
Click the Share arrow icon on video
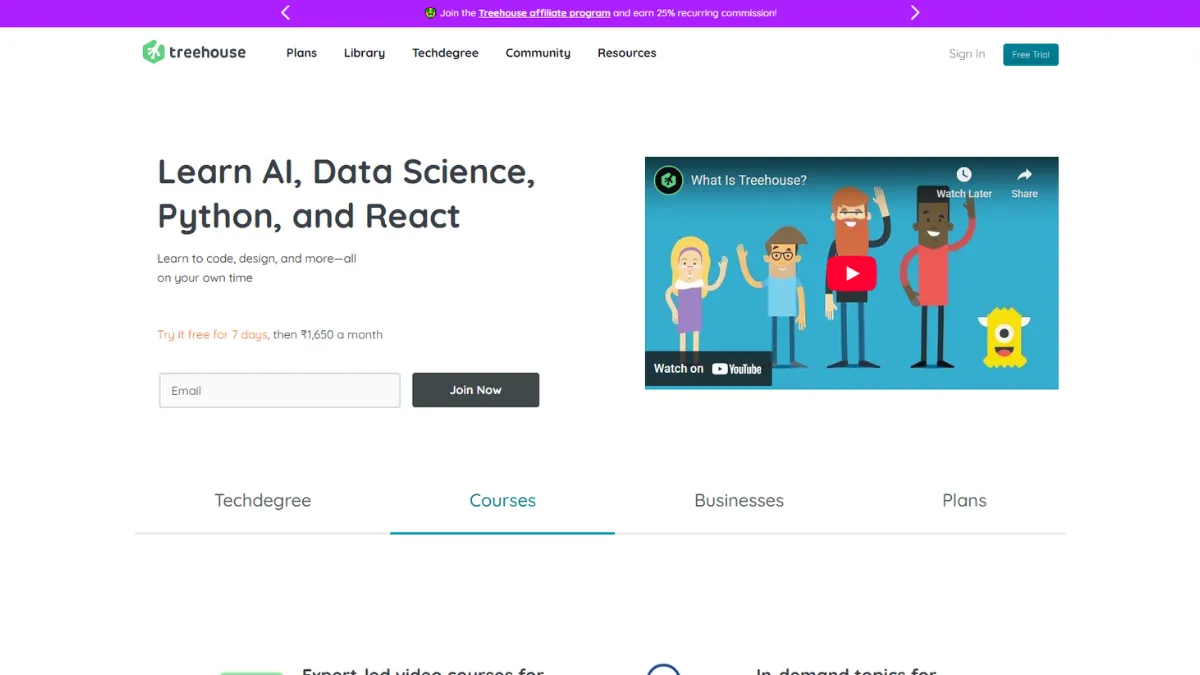(x=1024, y=175)
